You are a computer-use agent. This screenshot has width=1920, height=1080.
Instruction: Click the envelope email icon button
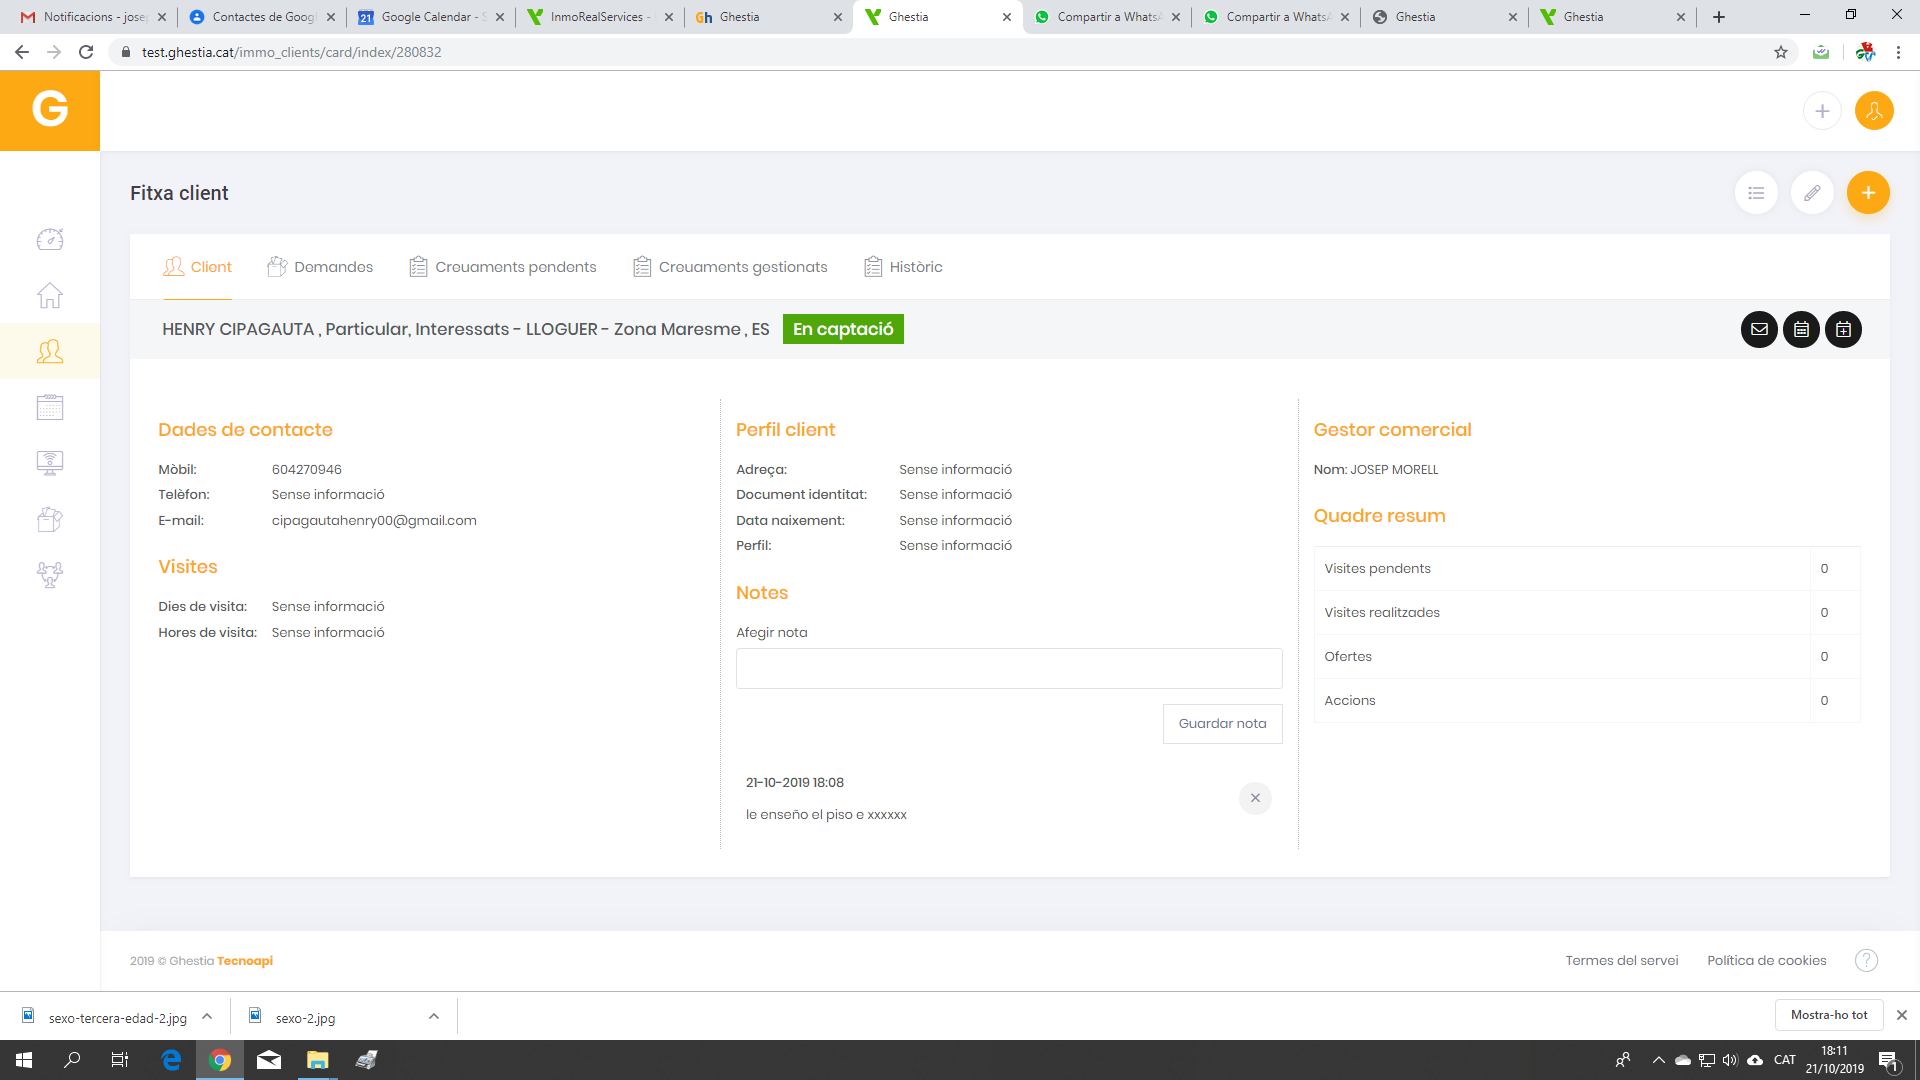coord(1759,330)
